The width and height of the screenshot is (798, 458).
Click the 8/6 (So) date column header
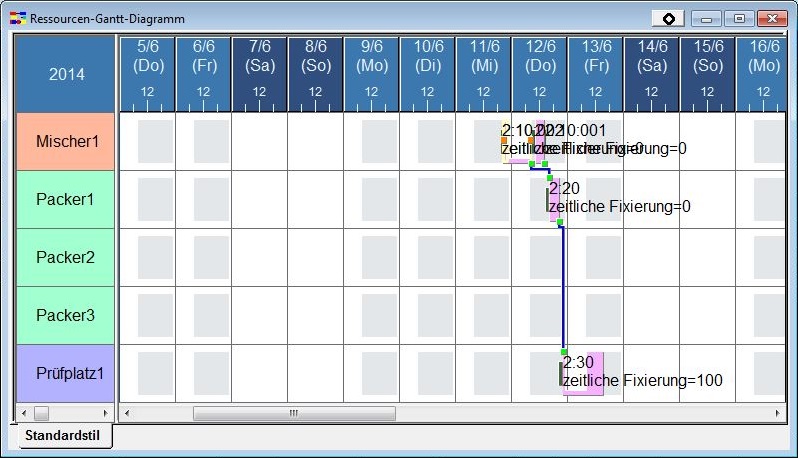point(316,74)
